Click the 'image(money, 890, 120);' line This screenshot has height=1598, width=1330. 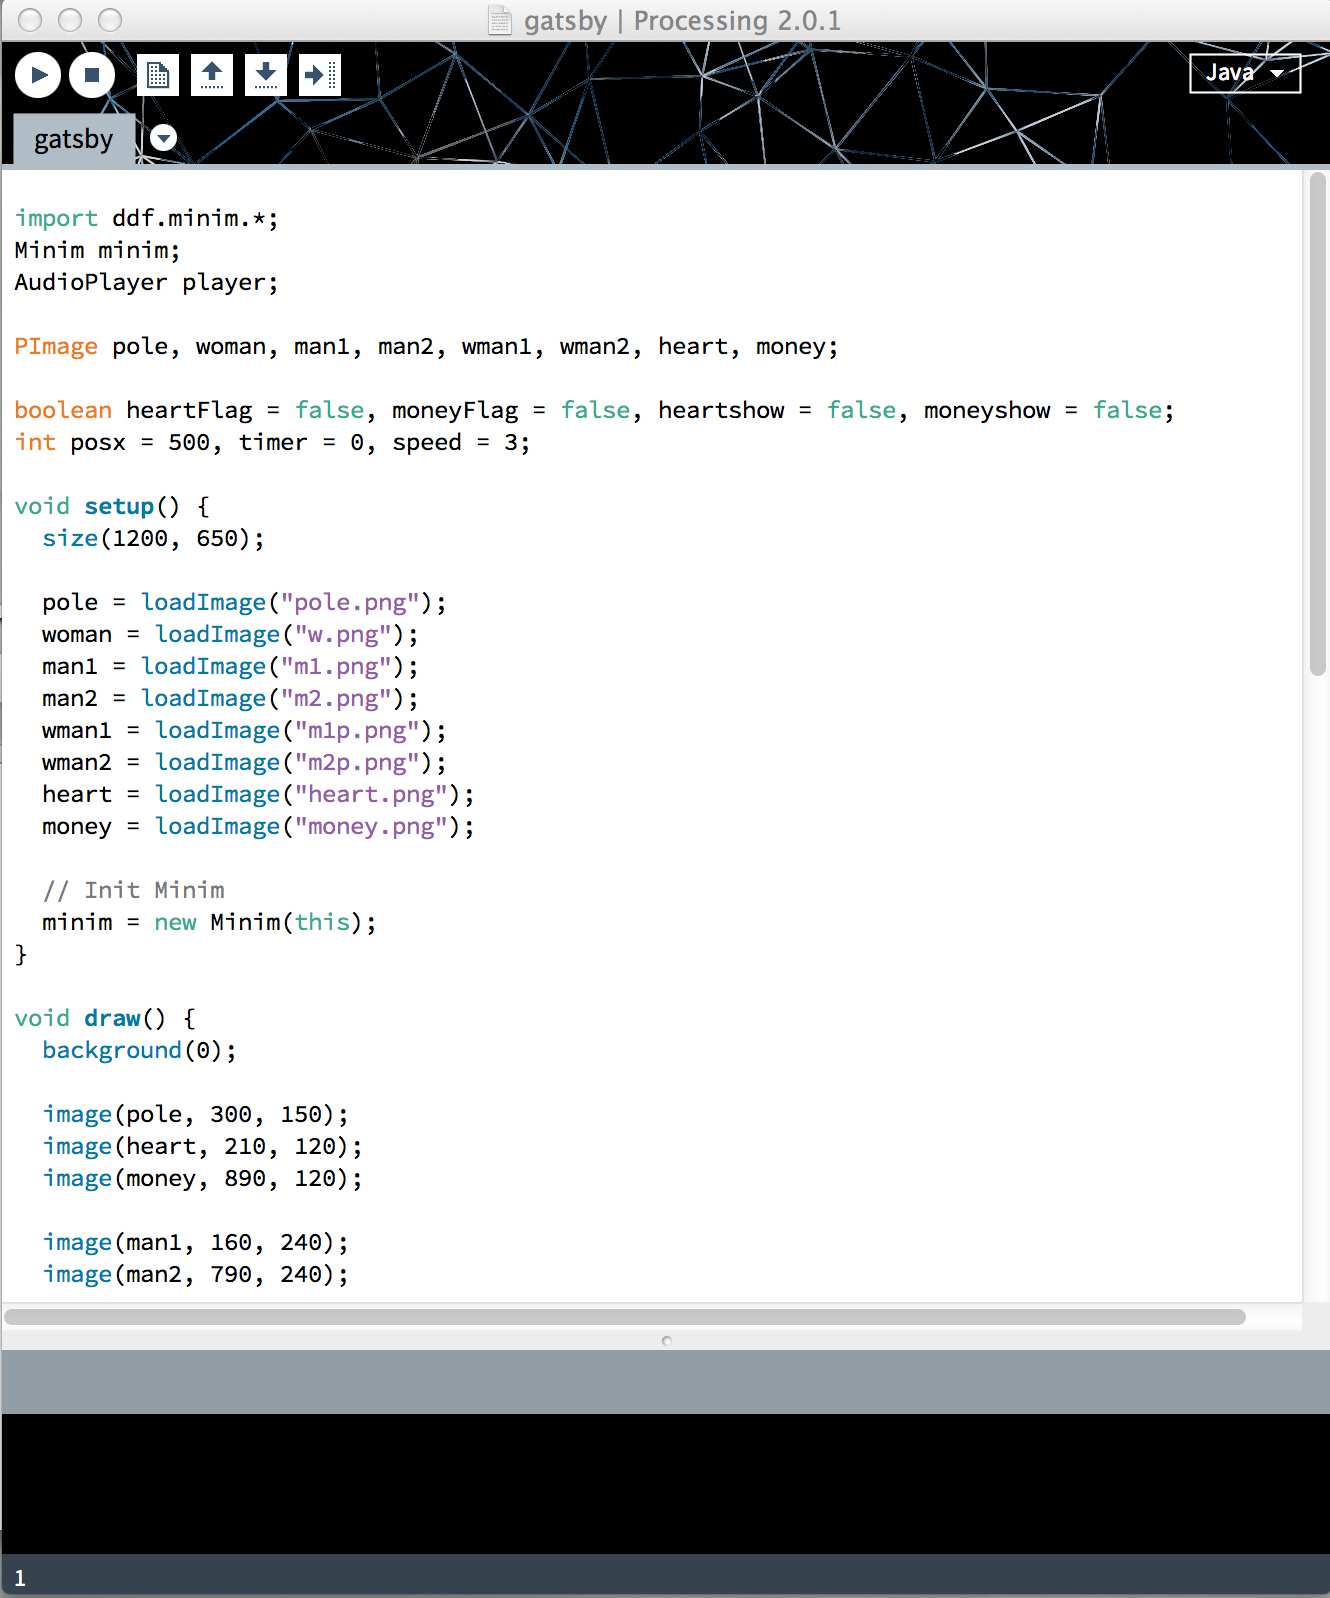tap(203, 1178)
